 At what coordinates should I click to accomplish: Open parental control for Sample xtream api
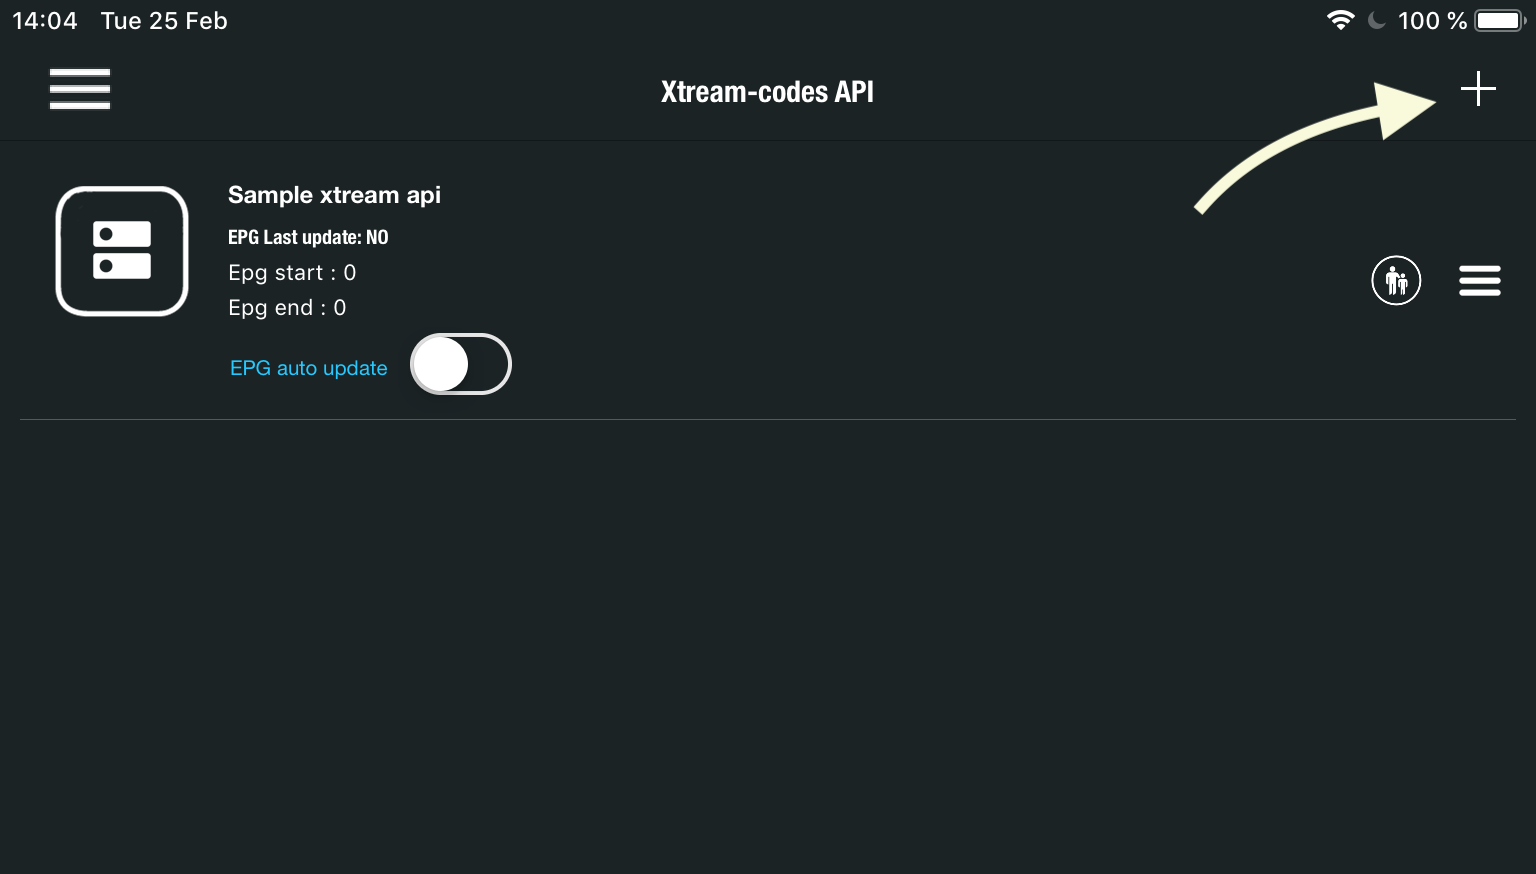pos(1396,281)
